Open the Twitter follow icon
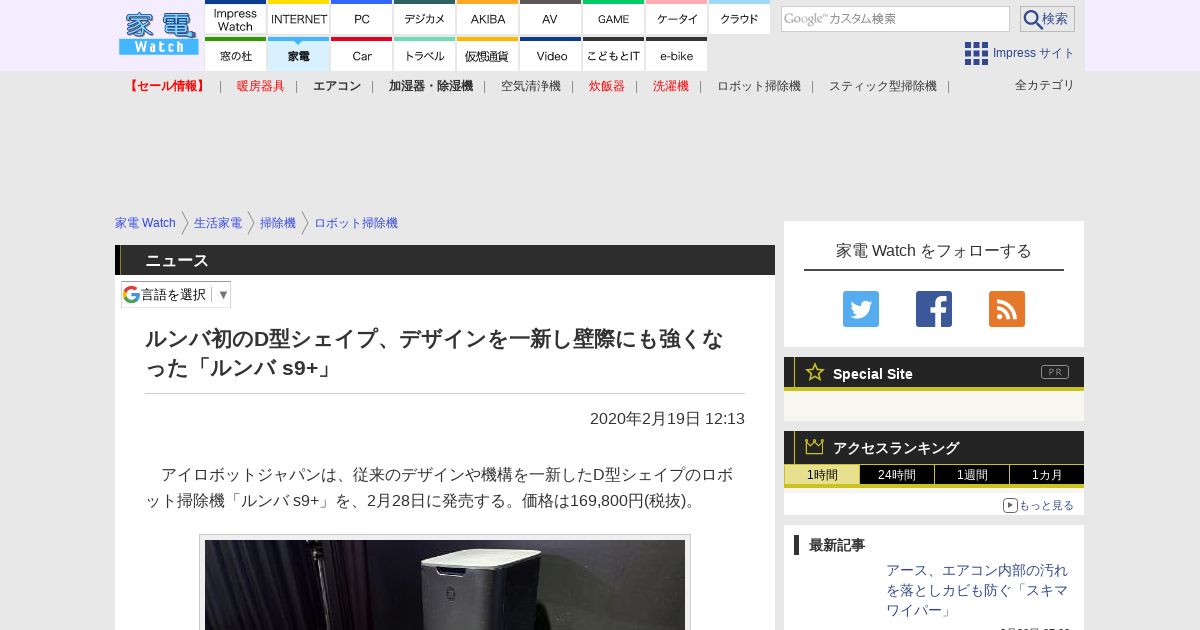 861,309
